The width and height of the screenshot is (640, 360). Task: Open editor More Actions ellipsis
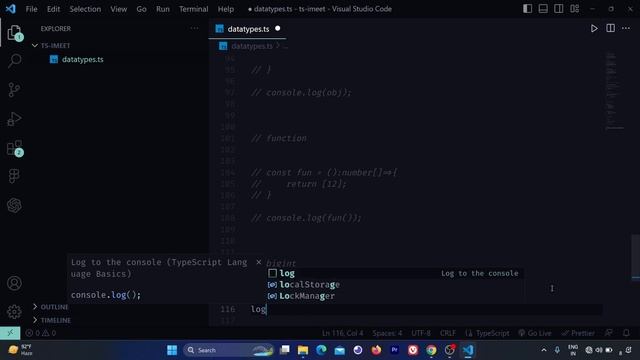[x=626, y=28]
